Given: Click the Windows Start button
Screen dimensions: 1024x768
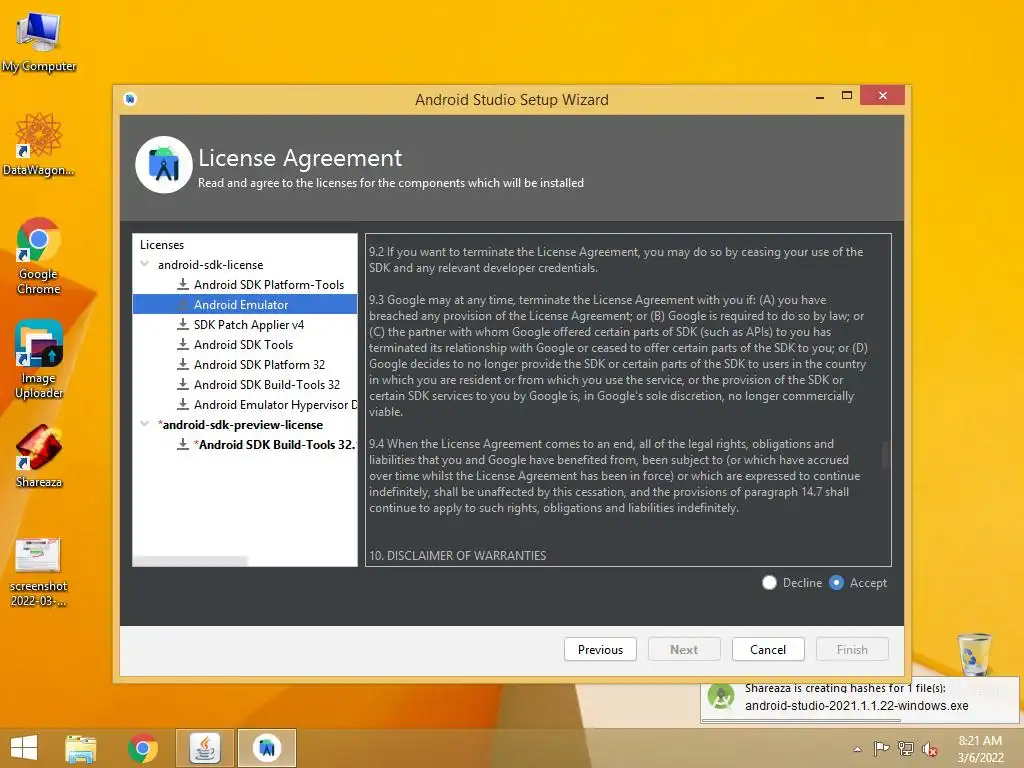Looking at the screenshot, I should pos(24,748).
